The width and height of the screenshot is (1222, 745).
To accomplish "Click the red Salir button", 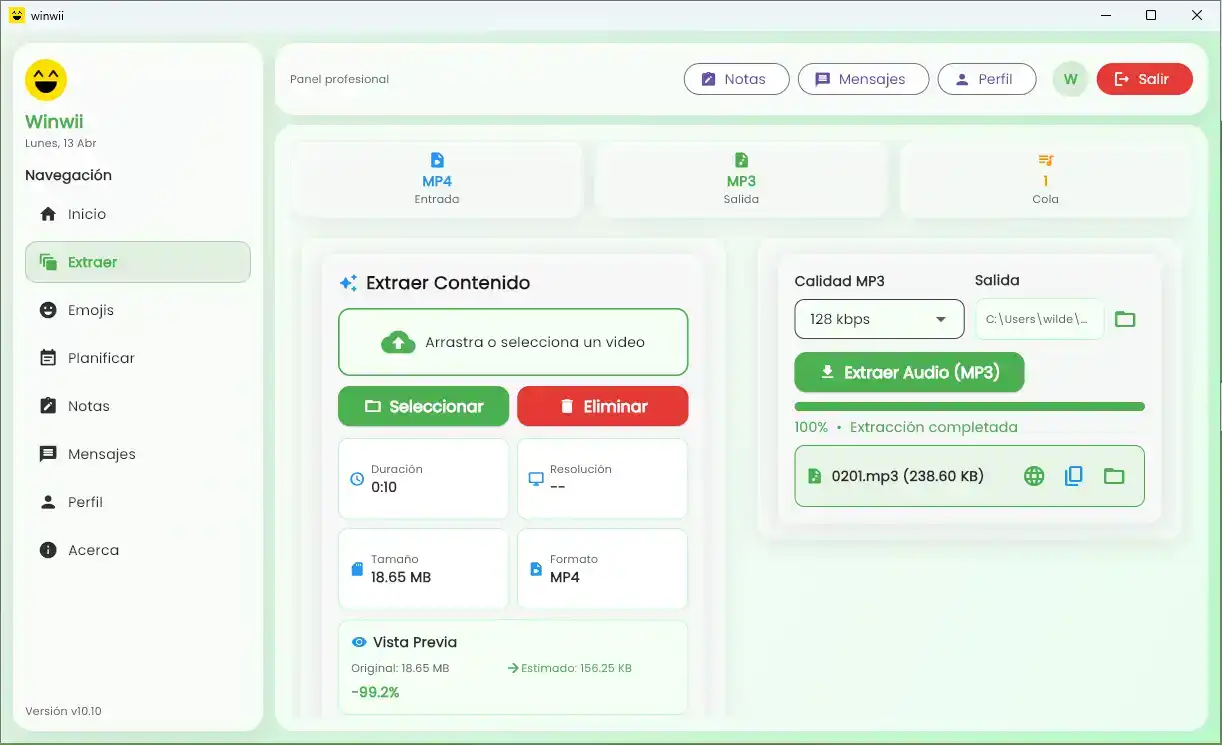I will pyautogui.click(x=1144, y=79).
